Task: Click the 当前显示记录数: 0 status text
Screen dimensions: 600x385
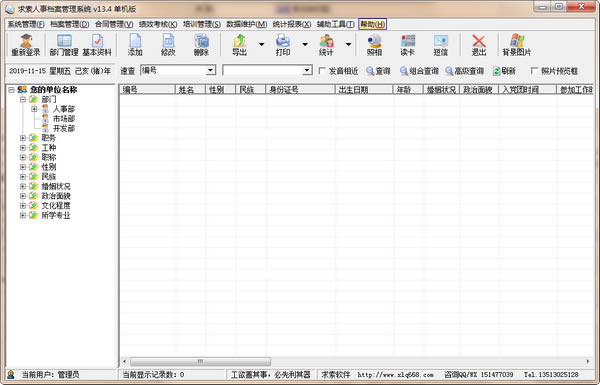Action: click(153, 375)
